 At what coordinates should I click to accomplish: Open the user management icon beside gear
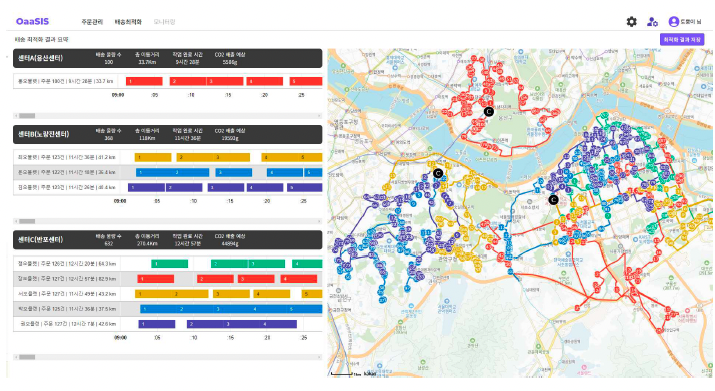pyautogui.click(x=652, y=21)
